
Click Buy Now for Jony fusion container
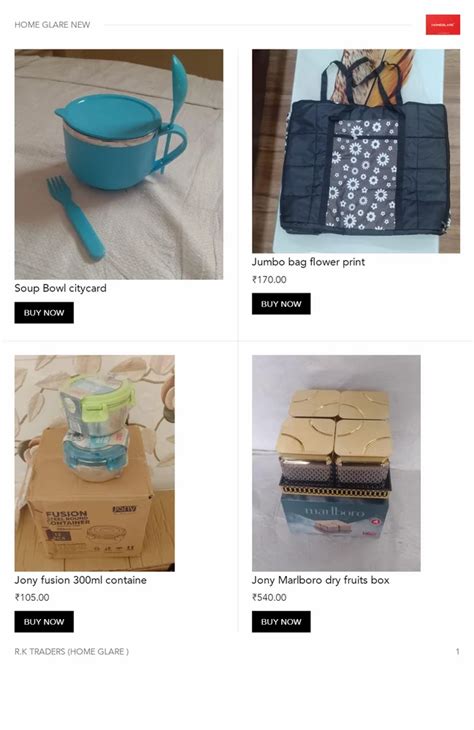[x=44, y=622]
